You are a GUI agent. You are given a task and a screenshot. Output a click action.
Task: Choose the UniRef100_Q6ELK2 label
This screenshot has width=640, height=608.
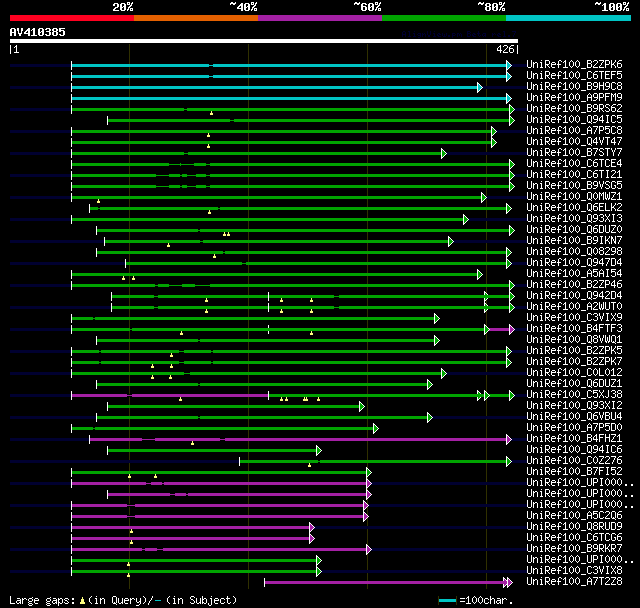coord(574,208)
